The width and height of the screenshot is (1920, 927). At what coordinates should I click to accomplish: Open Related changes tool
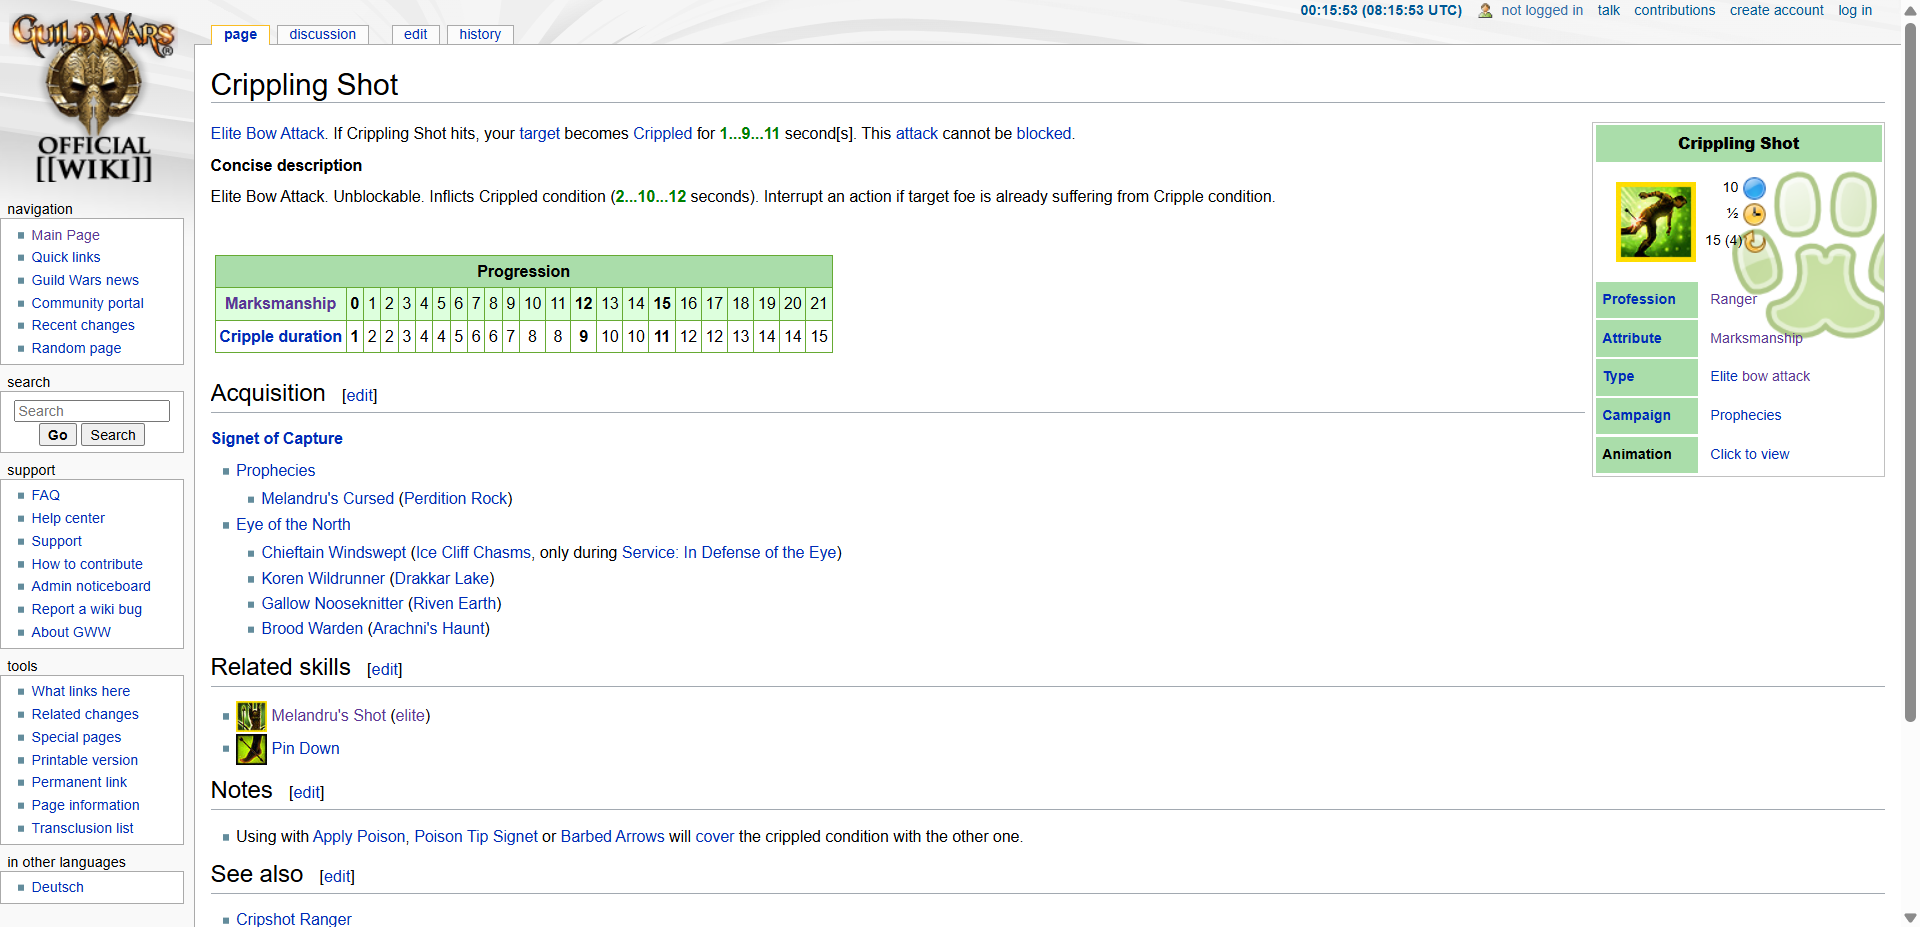[85, 714]
